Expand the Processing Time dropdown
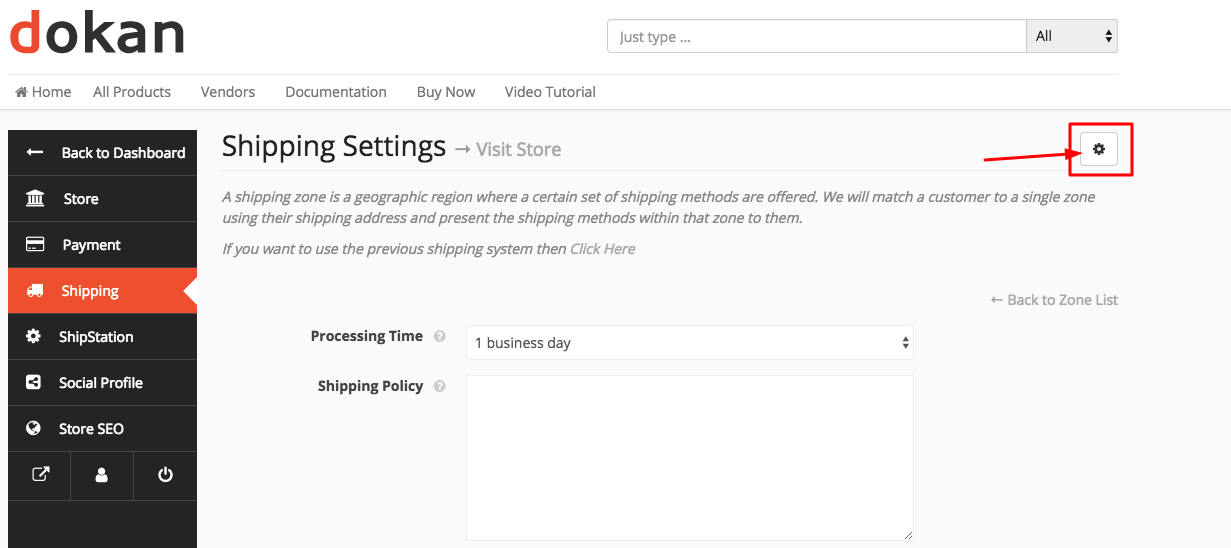This screenshot has height=548, width=1231. point(689,343)
